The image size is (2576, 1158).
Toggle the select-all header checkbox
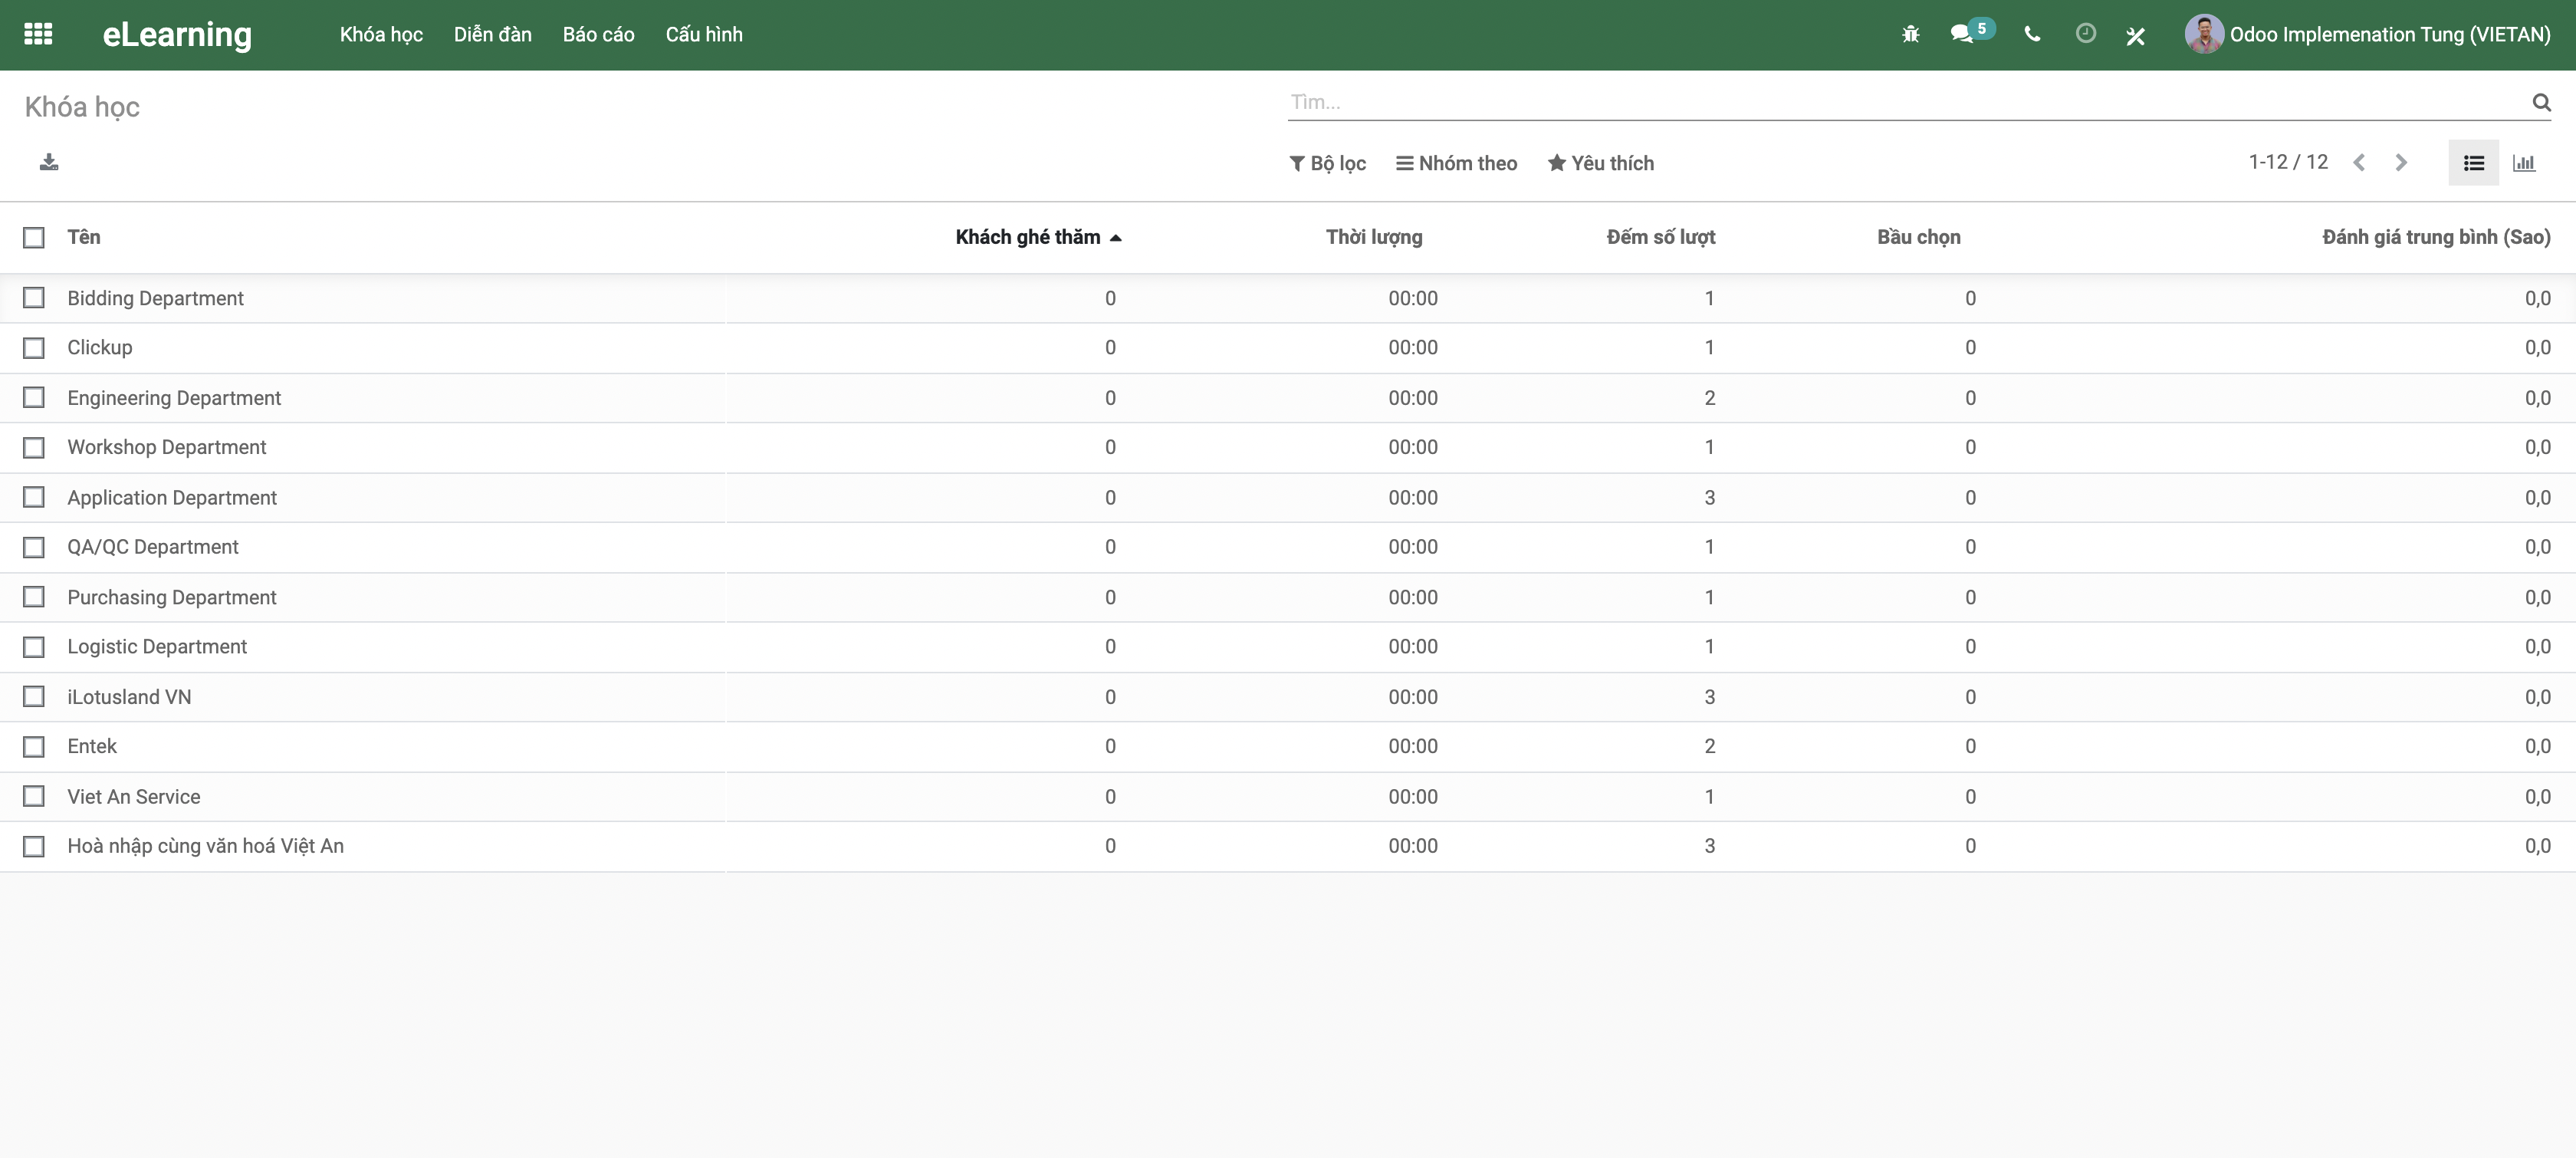click(x=34, y=237)
